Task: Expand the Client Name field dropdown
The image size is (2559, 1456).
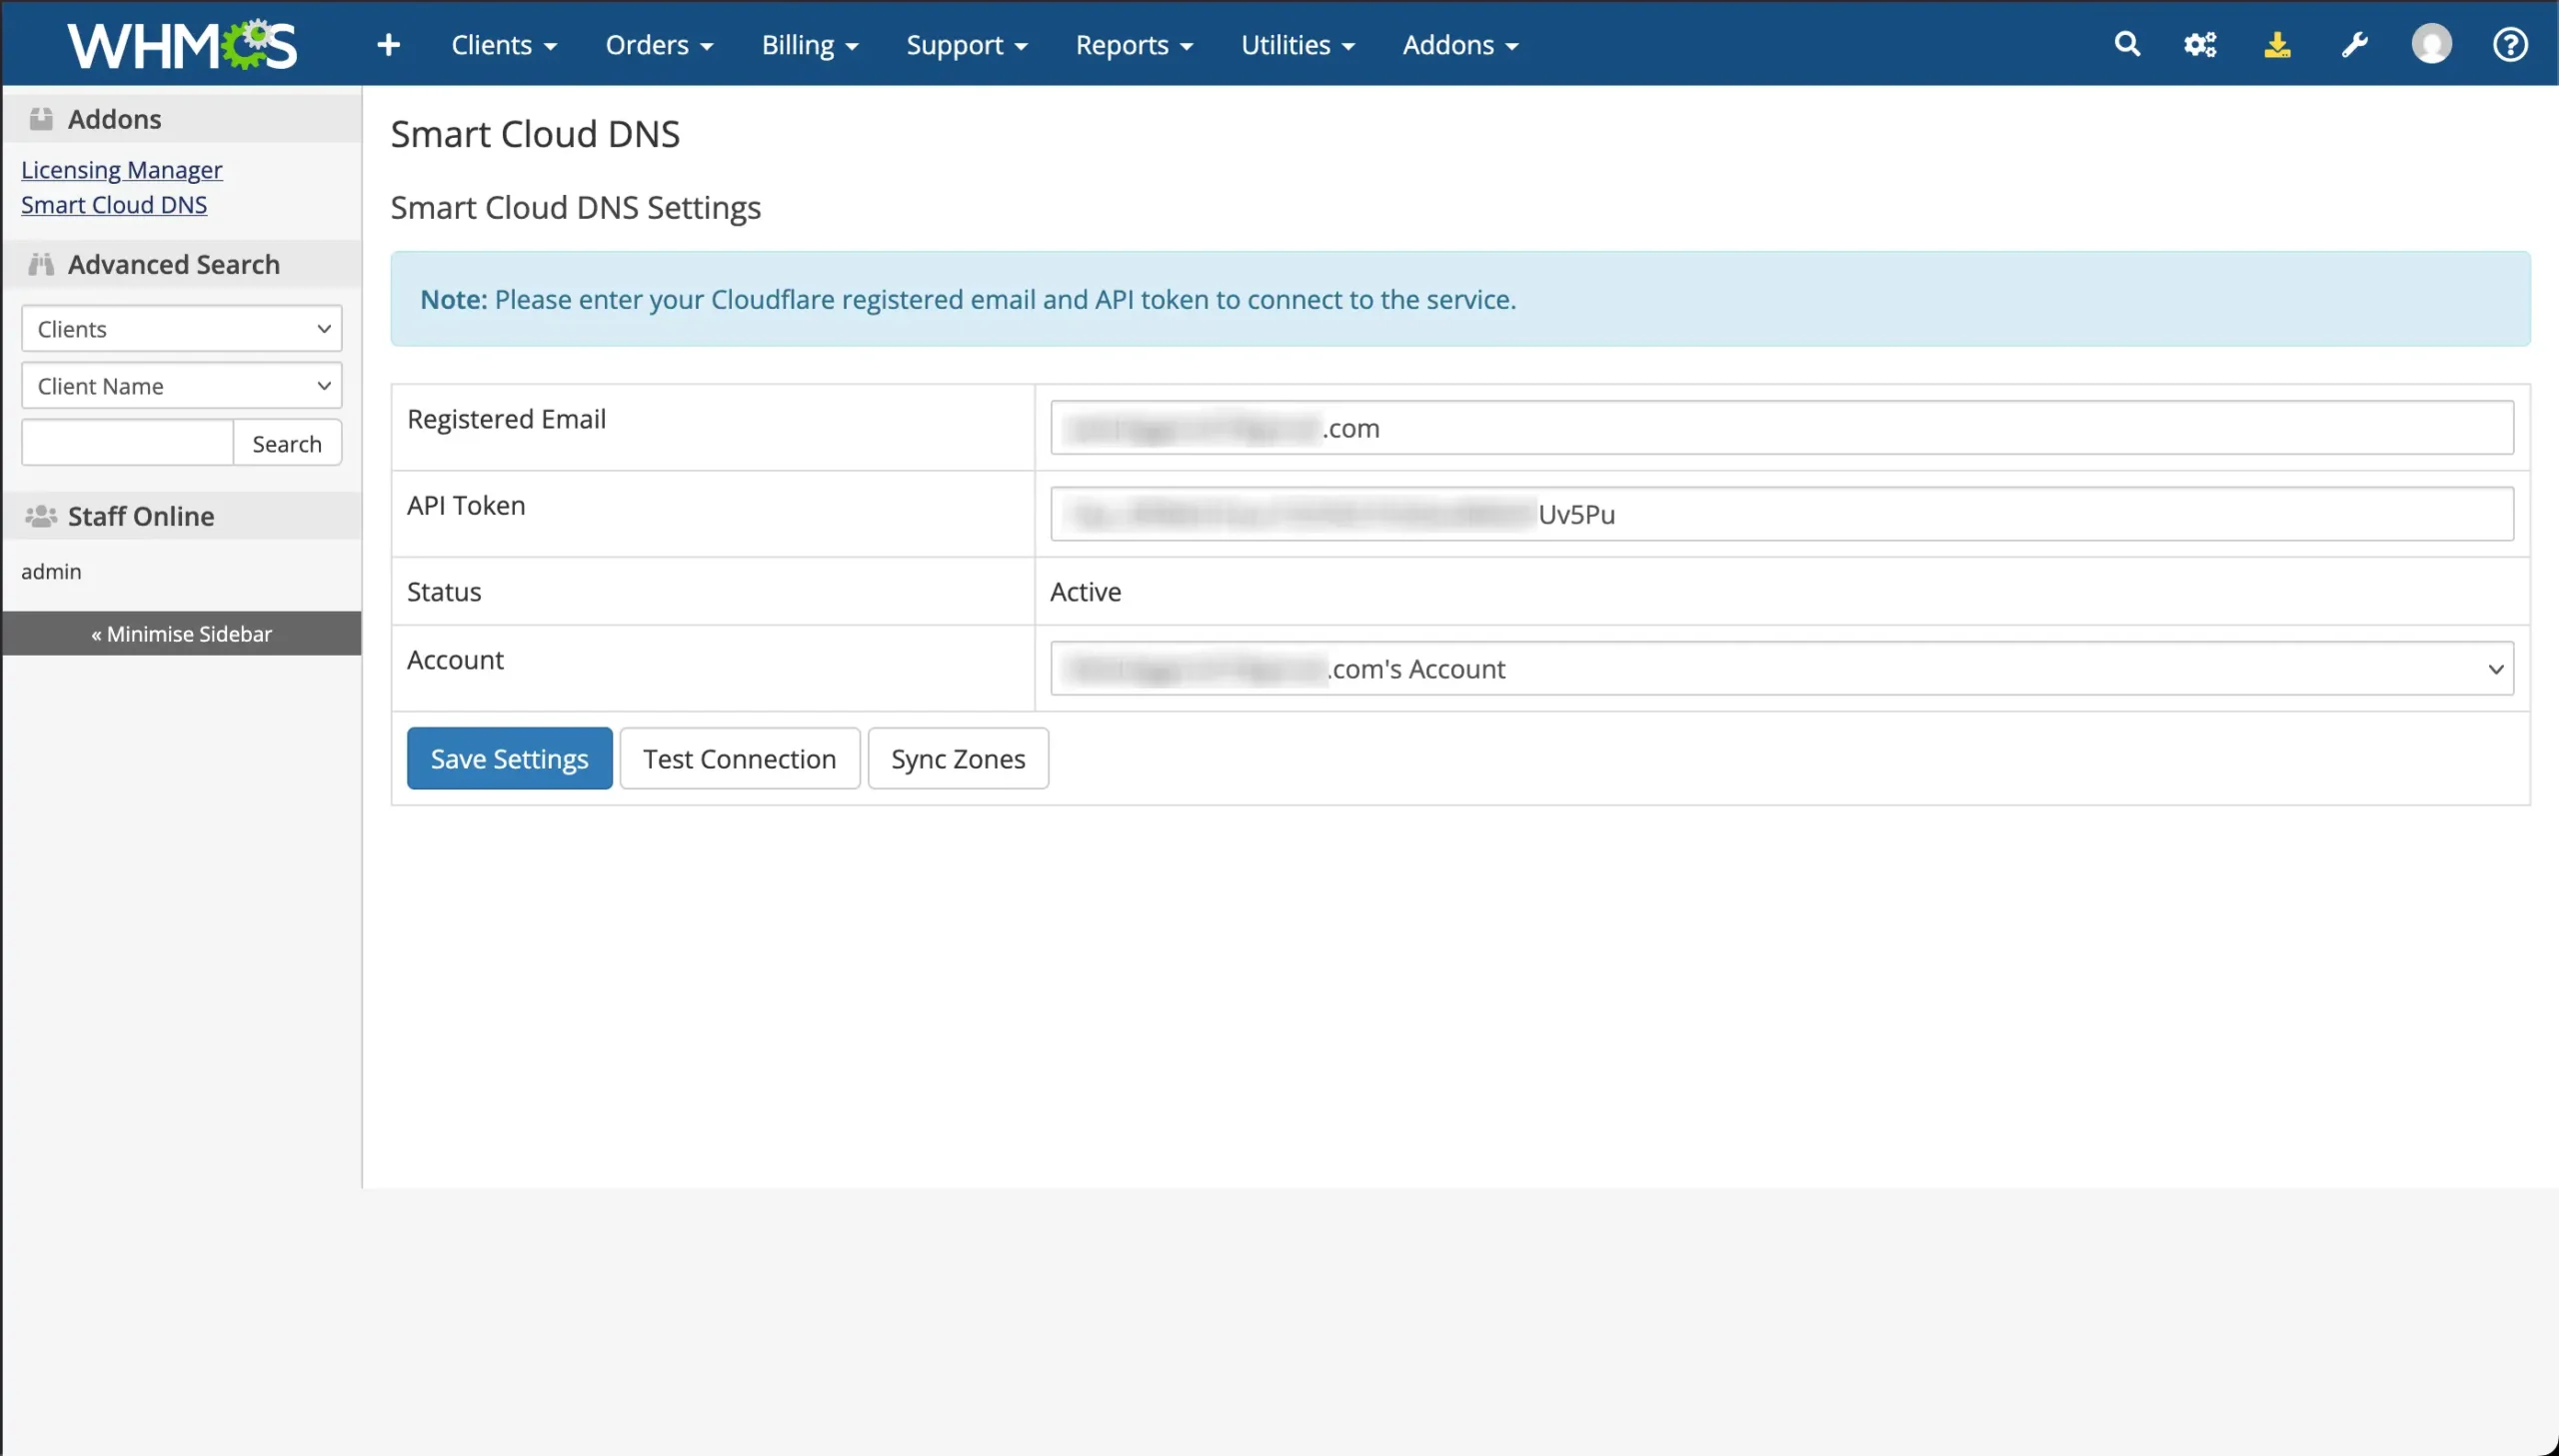Action: [182, 386]
